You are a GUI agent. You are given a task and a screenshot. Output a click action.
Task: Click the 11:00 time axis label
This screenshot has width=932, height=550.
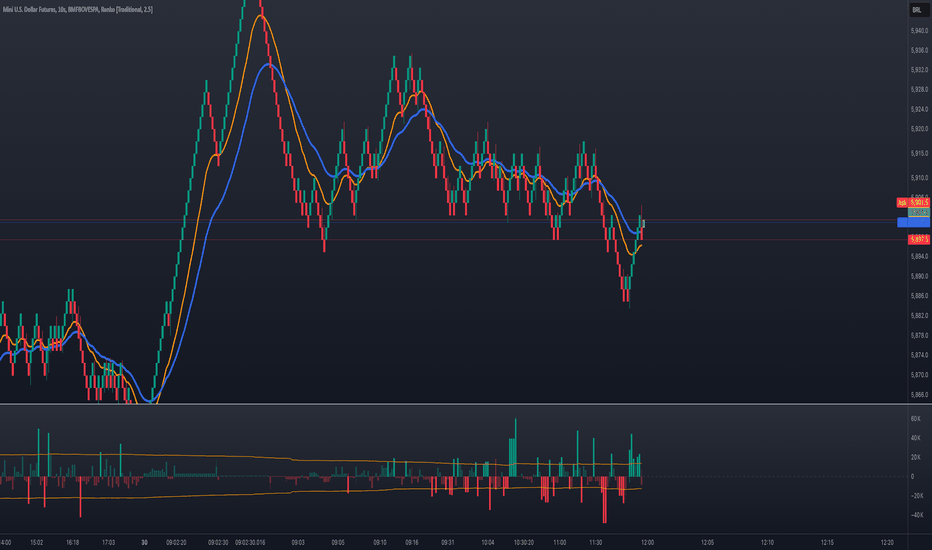(560, 542)
